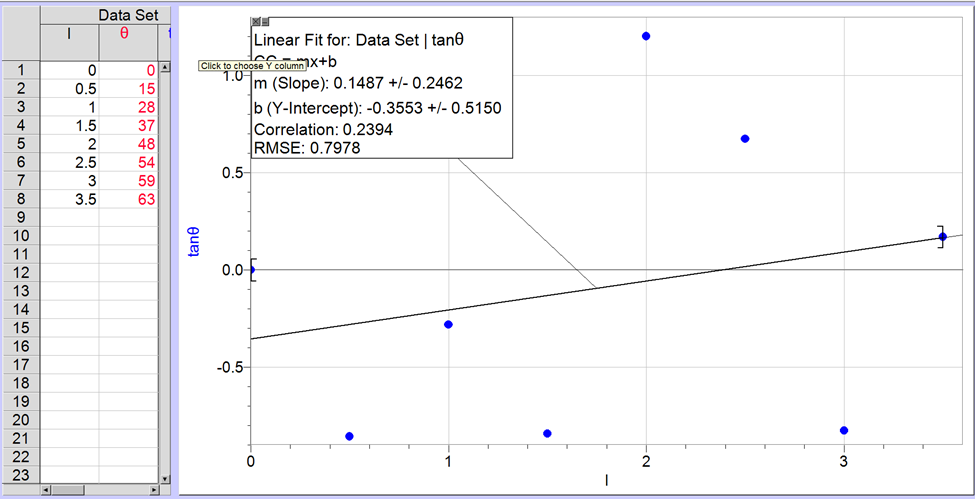
Task: Click the data point at l = 3
Action: click(x=844, y=431)
